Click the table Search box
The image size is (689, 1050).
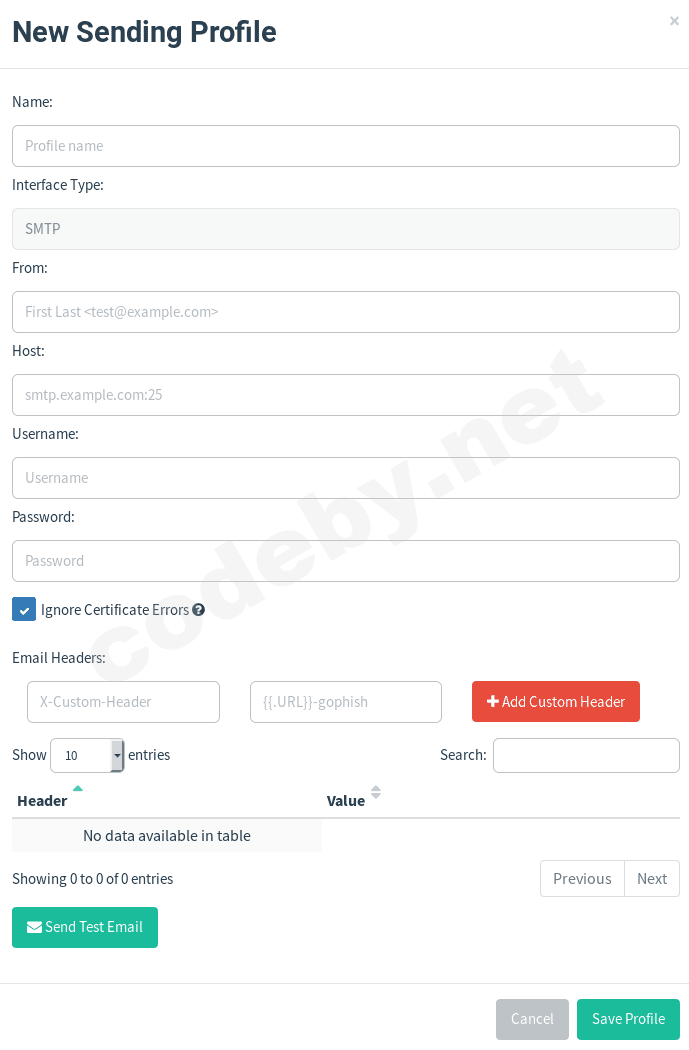[x=586, y=756]
